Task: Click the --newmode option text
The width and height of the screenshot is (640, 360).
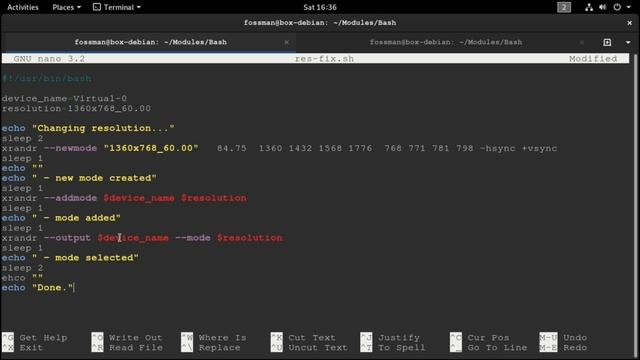Action: (x=70, y=148)
